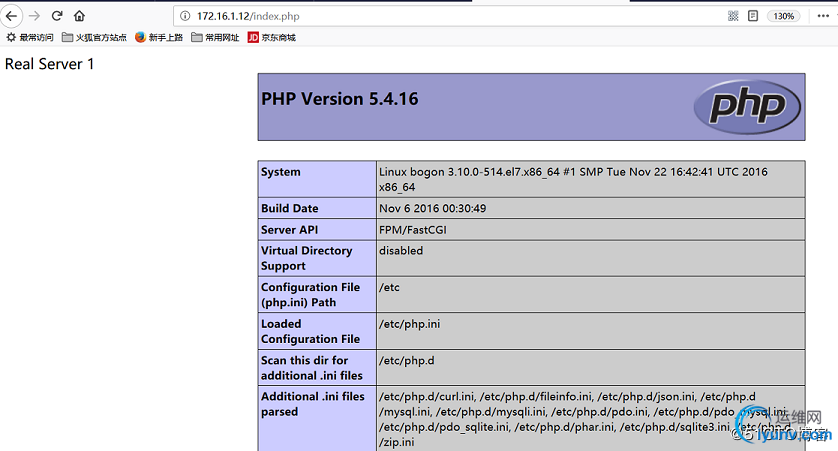Click the /etc path value

[x=389, y=287]
